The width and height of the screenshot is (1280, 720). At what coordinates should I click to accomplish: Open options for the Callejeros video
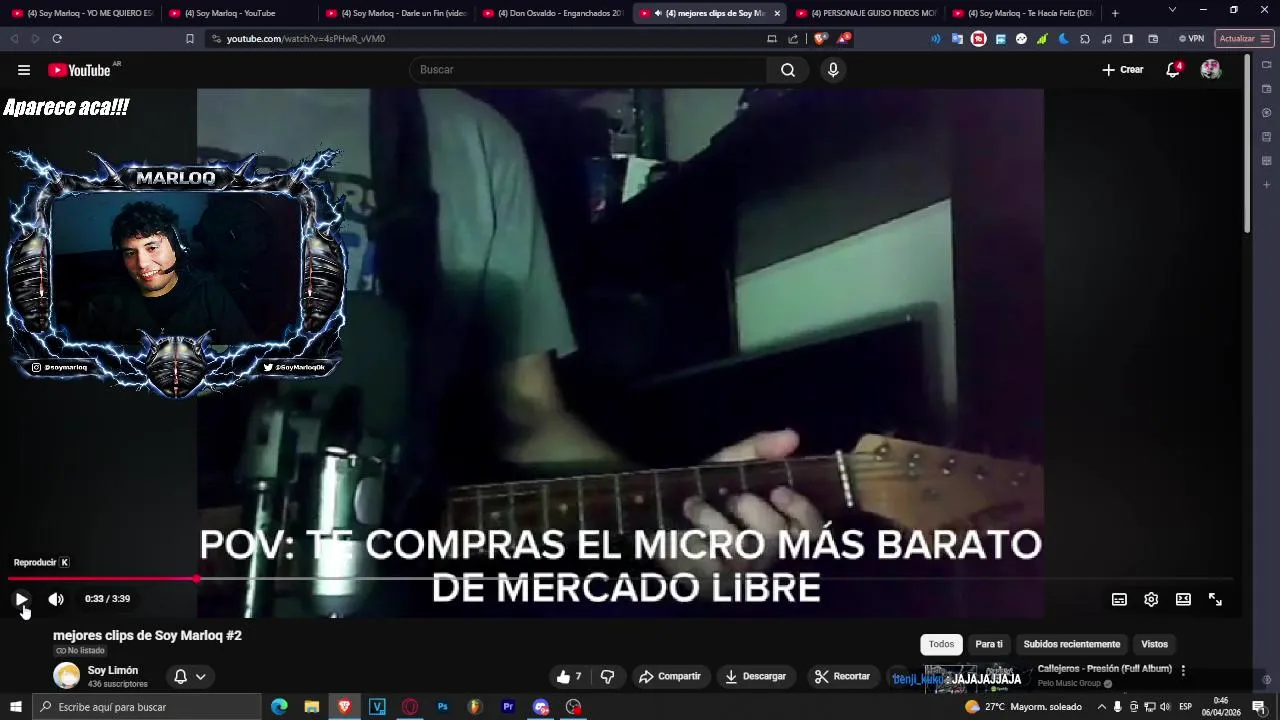click(1183, 671)
